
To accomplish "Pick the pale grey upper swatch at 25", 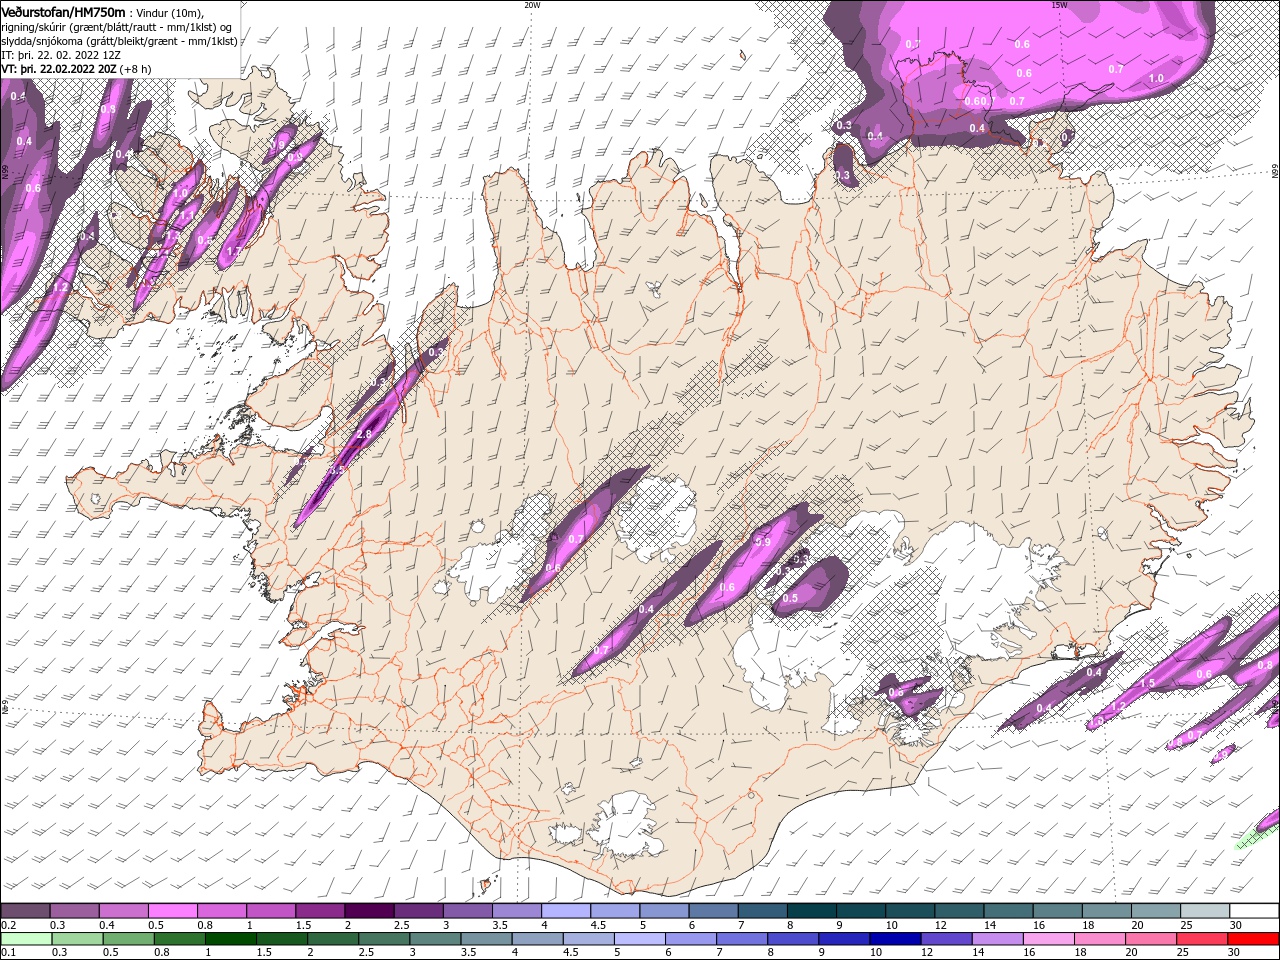I will point(1205,911).
